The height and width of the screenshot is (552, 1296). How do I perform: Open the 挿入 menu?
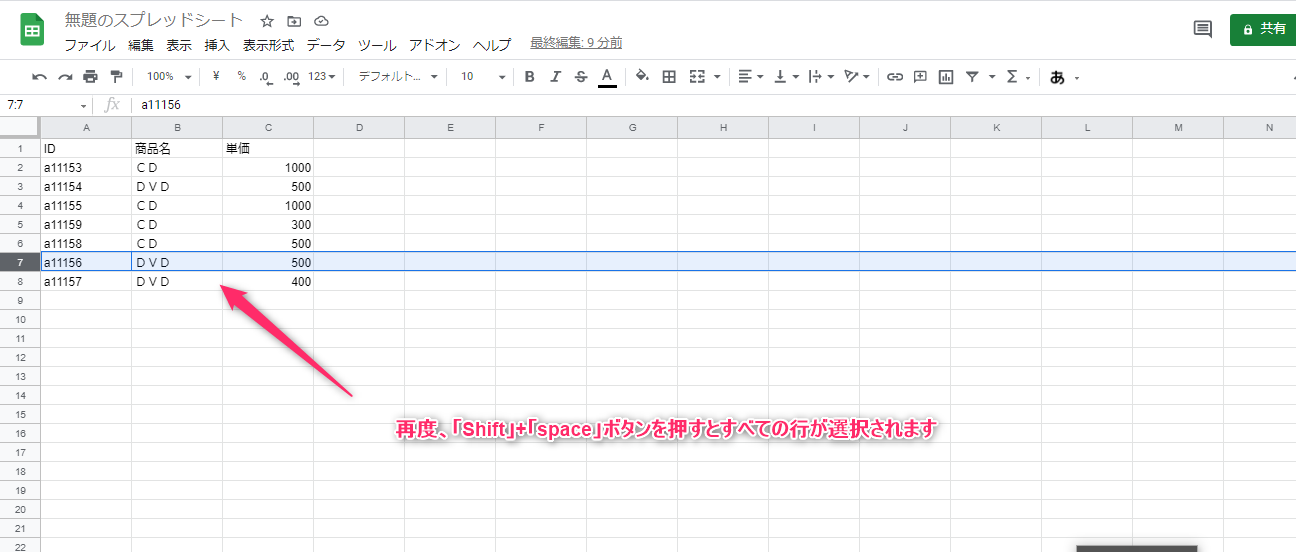[x=217, y=45]
